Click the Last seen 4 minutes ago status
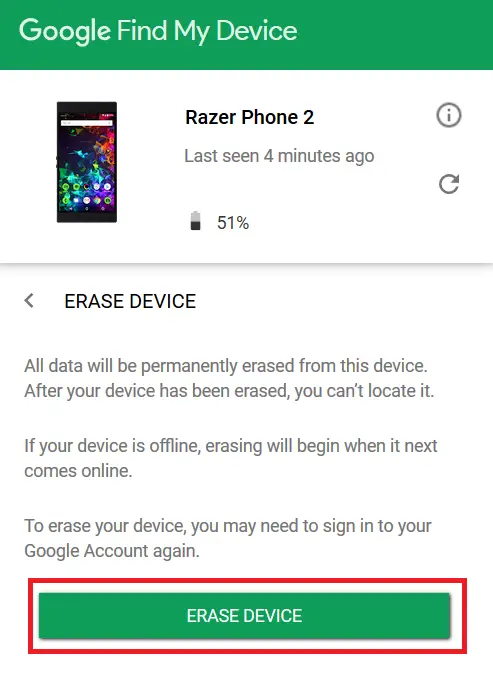This screenshot has height=700, width=493. click(x=279, y=156)
